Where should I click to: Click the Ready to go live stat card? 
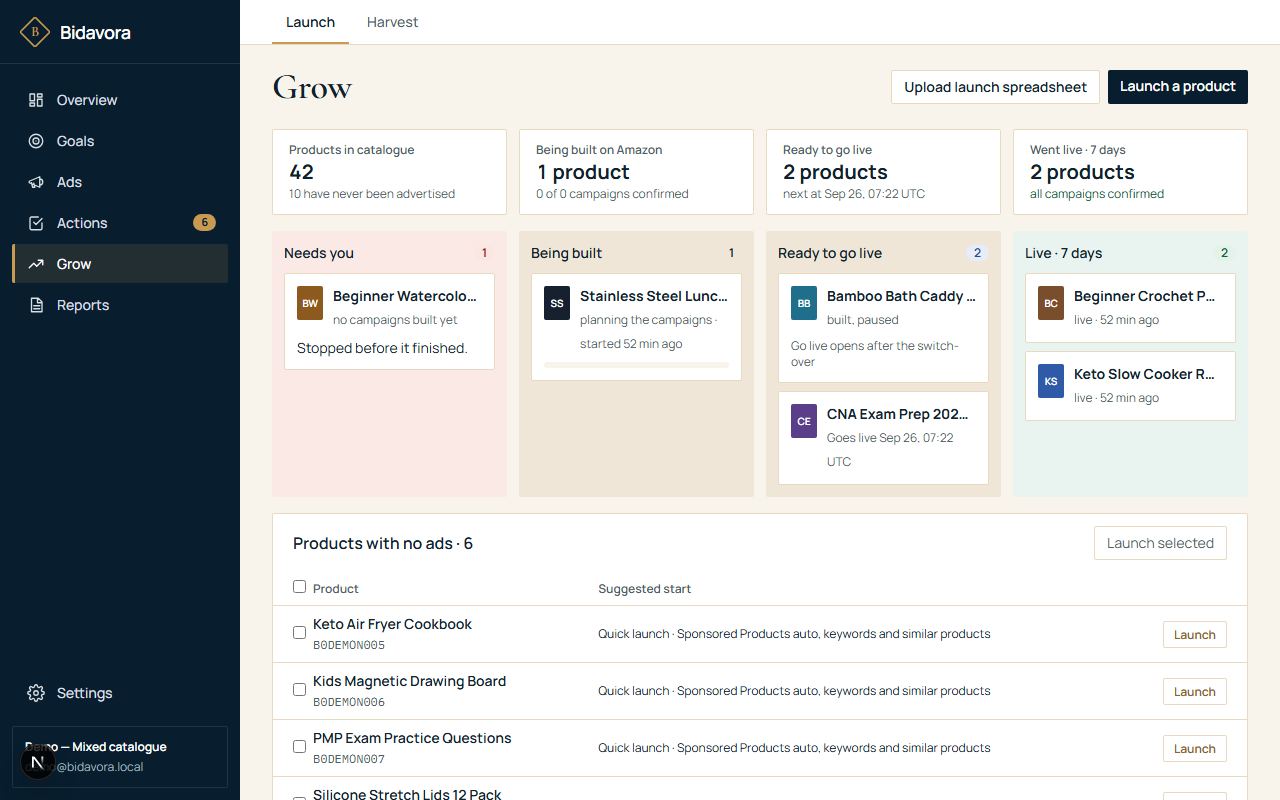(883, 172)
